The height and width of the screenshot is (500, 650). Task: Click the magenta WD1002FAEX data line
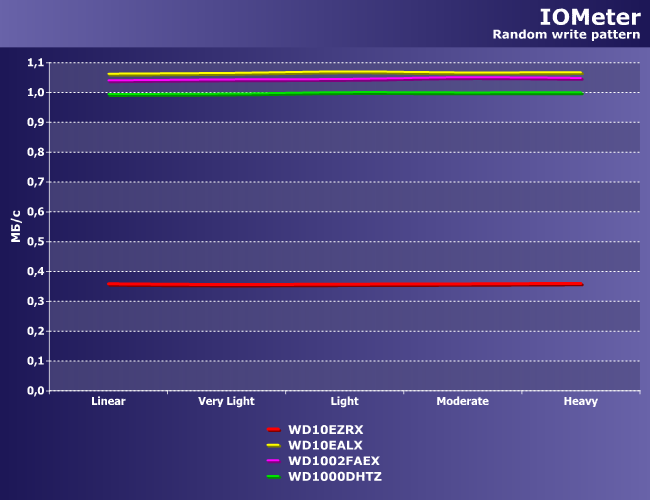[x=345, y=79]
